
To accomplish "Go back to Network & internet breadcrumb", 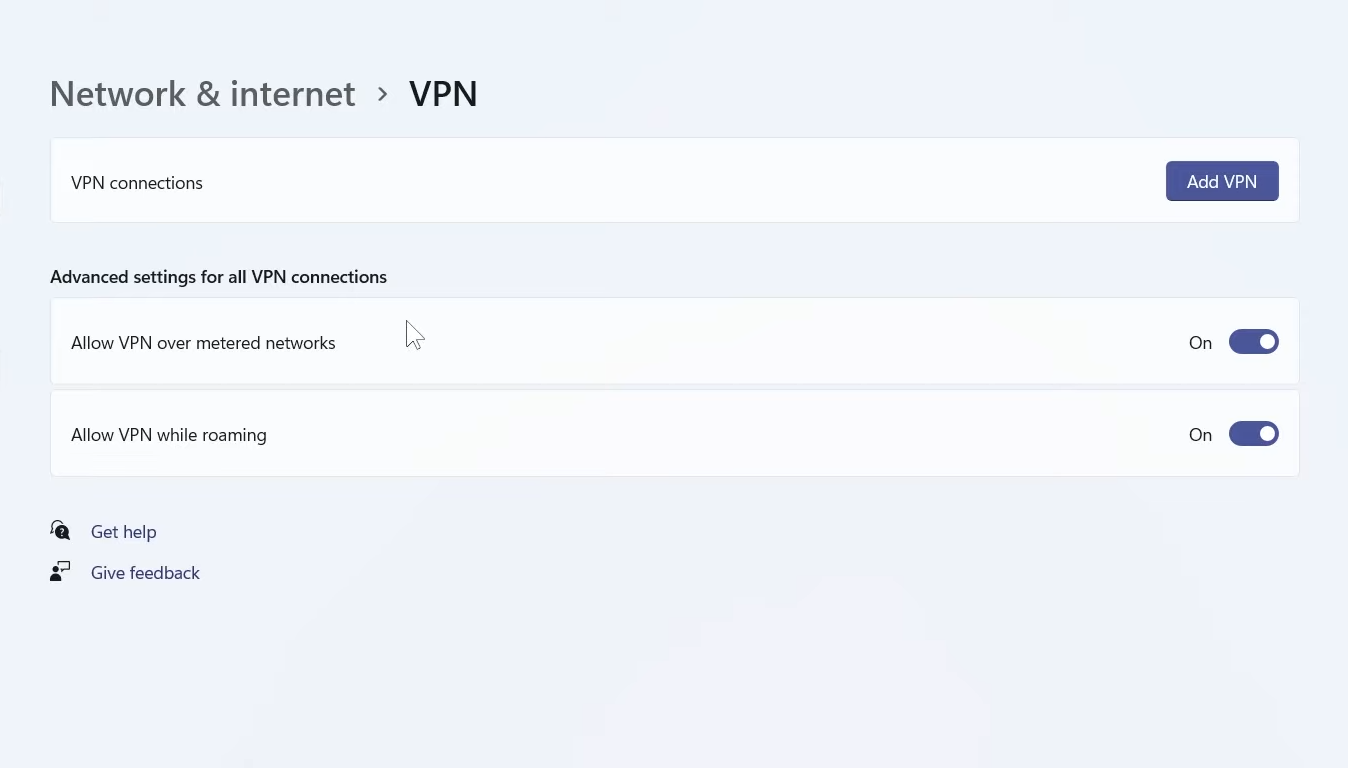I will [202, 94].
